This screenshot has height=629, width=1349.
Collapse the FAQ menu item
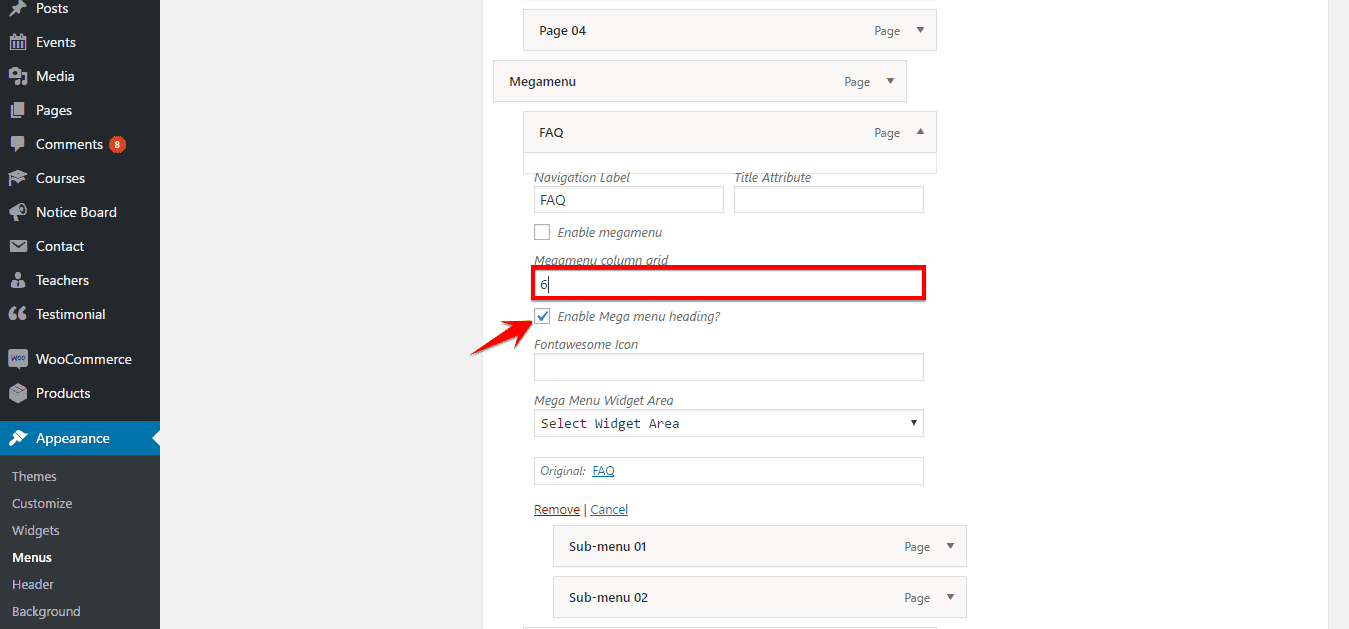coord(920,132)
